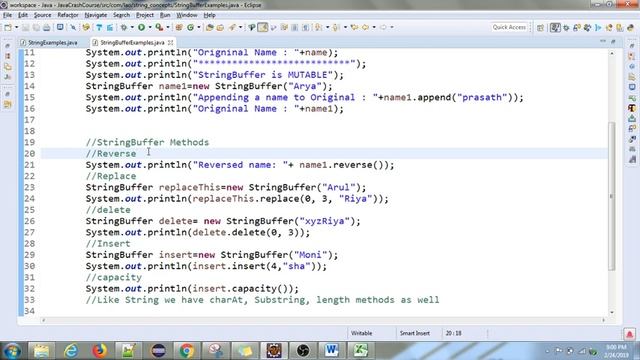Open the Project menu
Viewport: 640px width, 360px height.
tap(145, 15)
